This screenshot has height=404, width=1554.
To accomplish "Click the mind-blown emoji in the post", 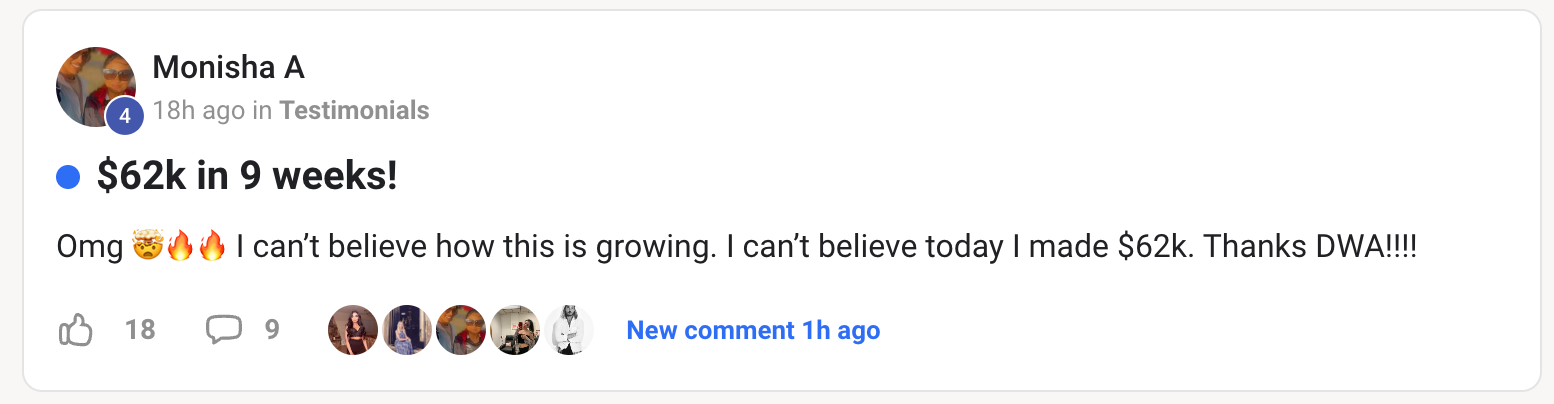I will pyautogui.click(x=147, y=246).
